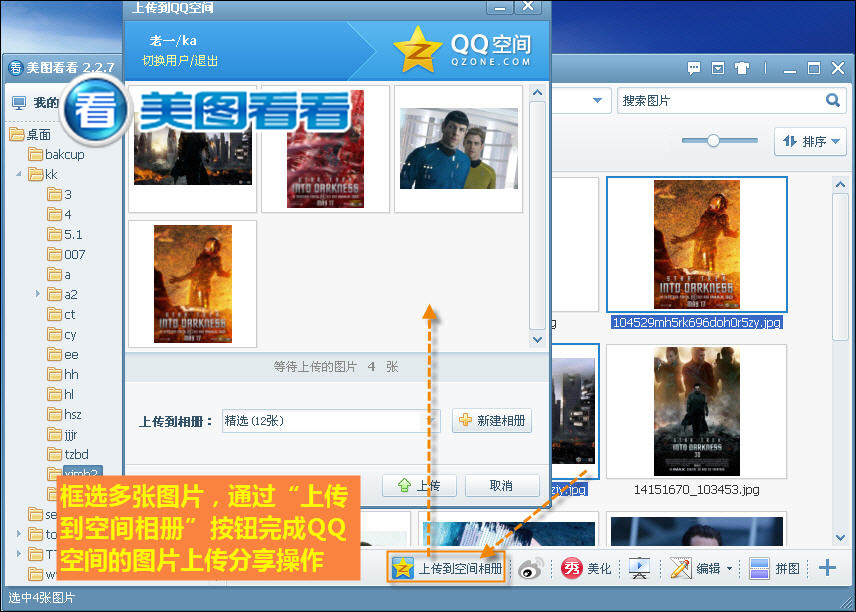Click scroll-down arrow of main image pane
The width and height of the screenshot is (856, 612).
[840, 538]
